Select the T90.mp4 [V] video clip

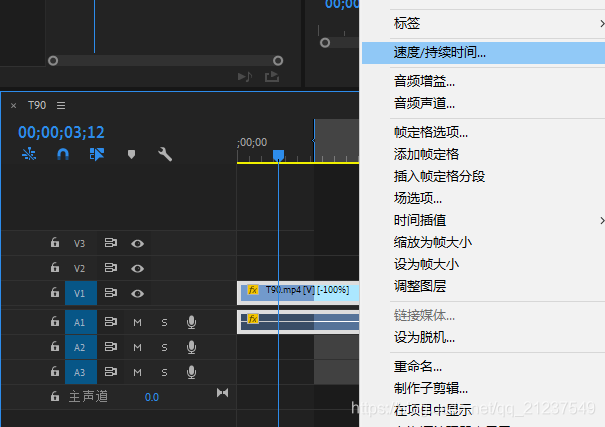coord(298,293)
